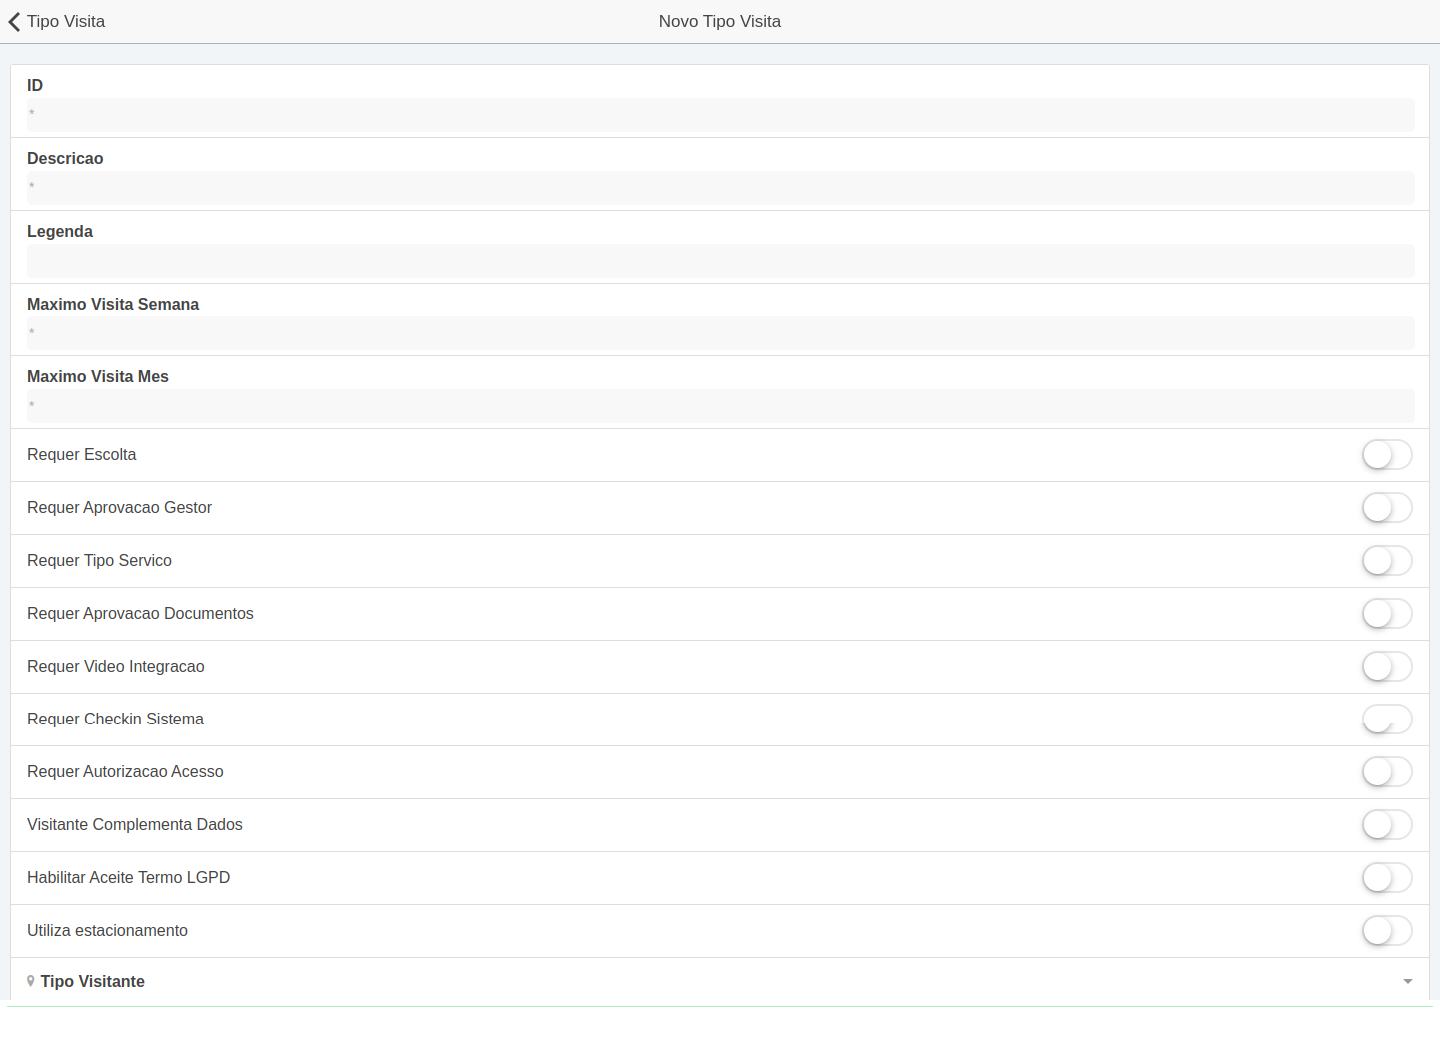Toggle the Requer Checkin Sistema switch
1440x1051 pixels.
(1386, 719)
